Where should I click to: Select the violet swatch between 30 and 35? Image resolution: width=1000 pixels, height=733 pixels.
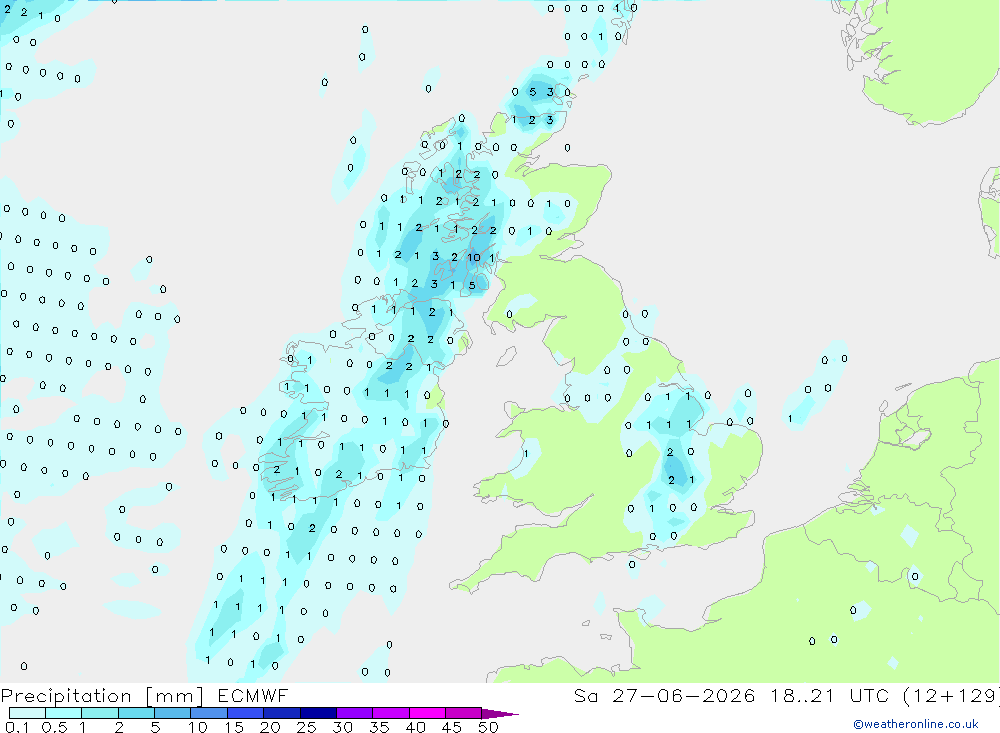point(355,713)
